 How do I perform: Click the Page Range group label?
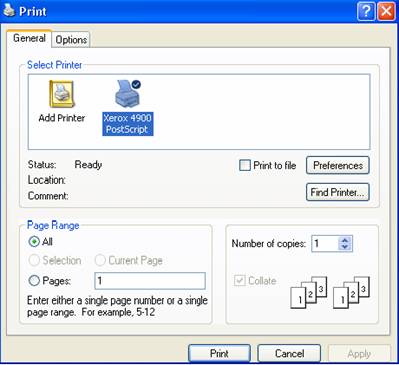click(x=53, y=225)
